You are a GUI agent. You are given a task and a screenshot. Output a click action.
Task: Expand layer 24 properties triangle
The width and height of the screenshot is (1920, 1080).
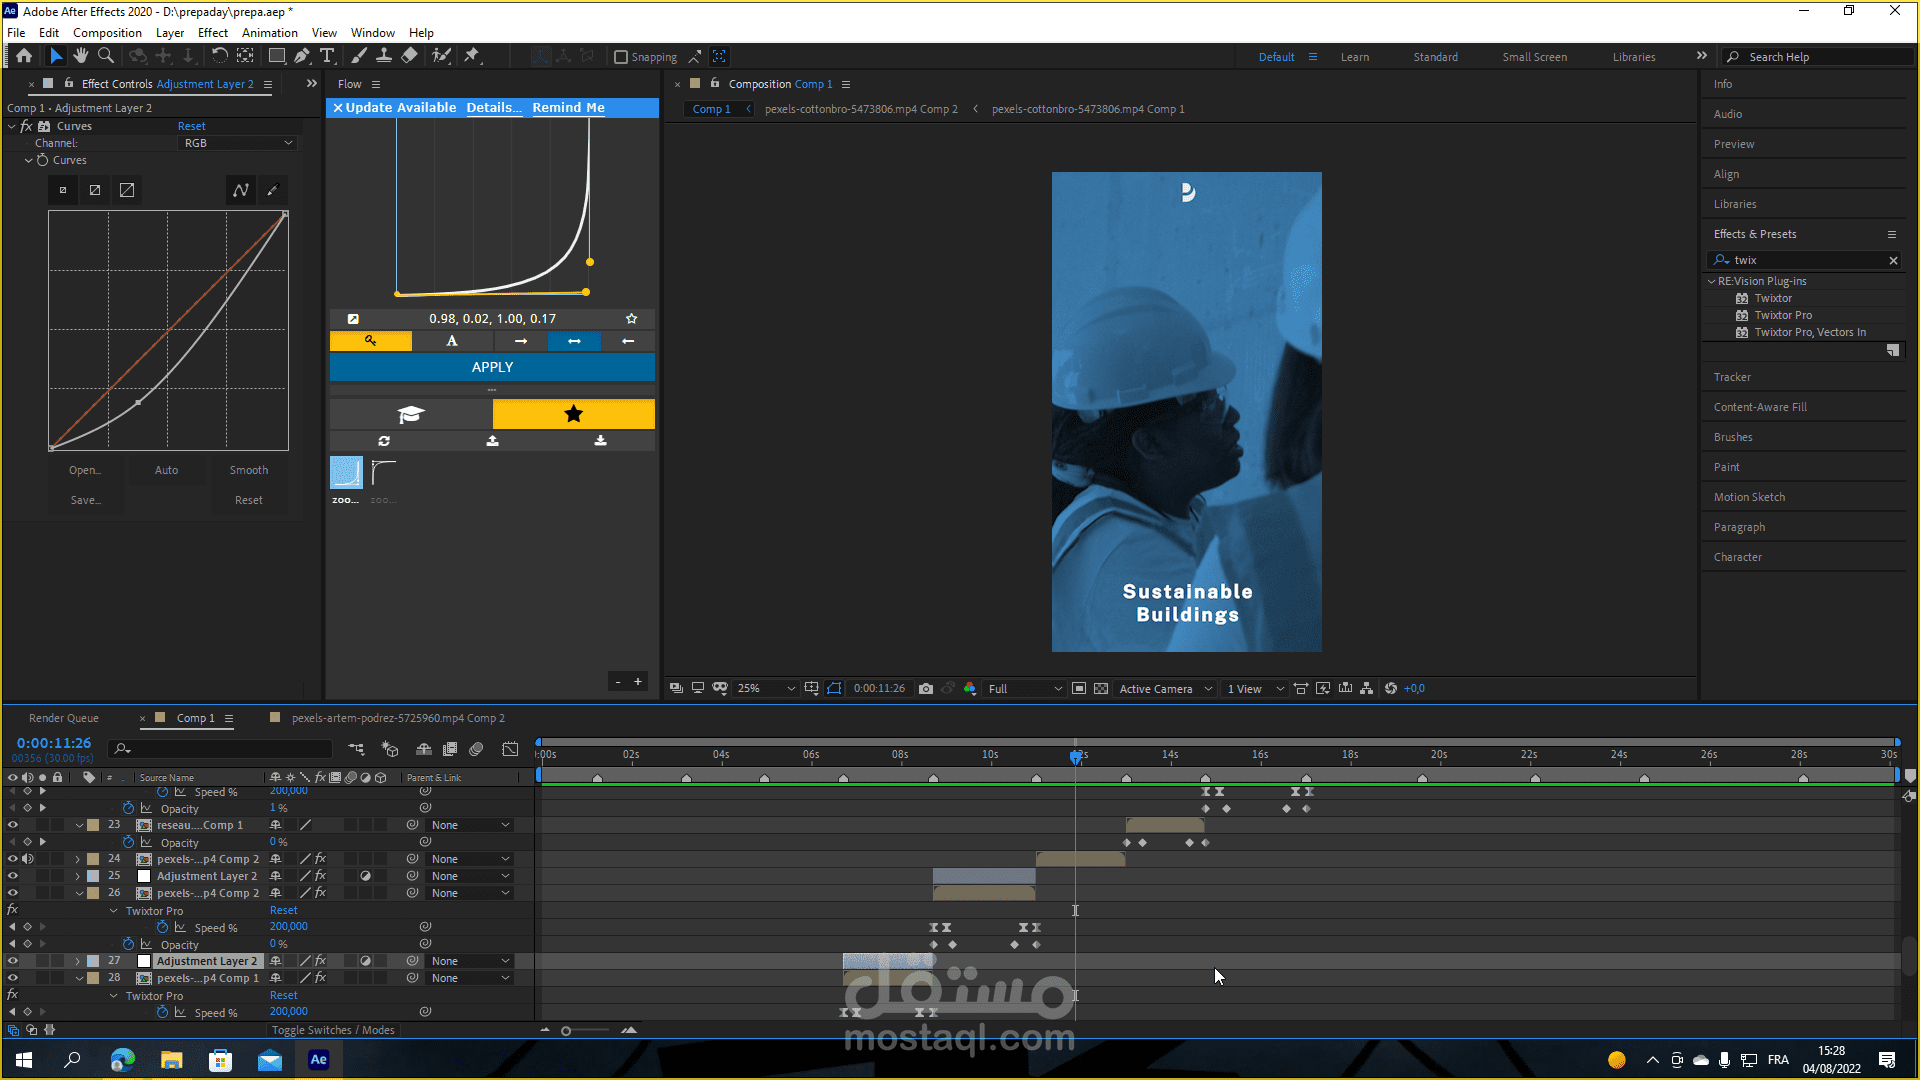(78, 860)
